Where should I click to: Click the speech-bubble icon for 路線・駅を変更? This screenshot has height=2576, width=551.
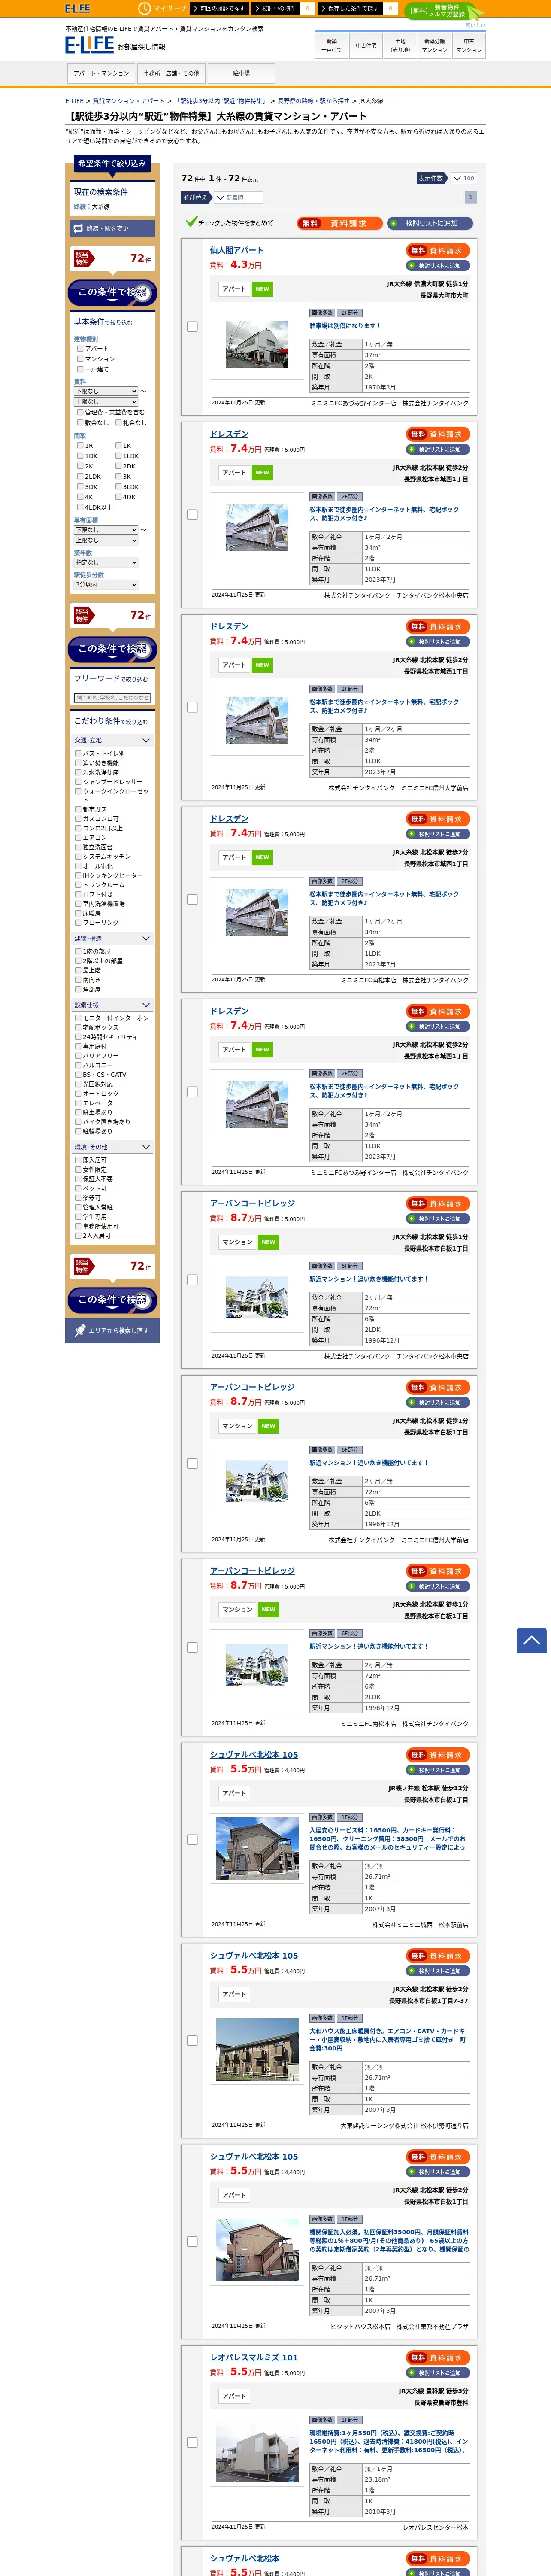click(x=78, y=229)
